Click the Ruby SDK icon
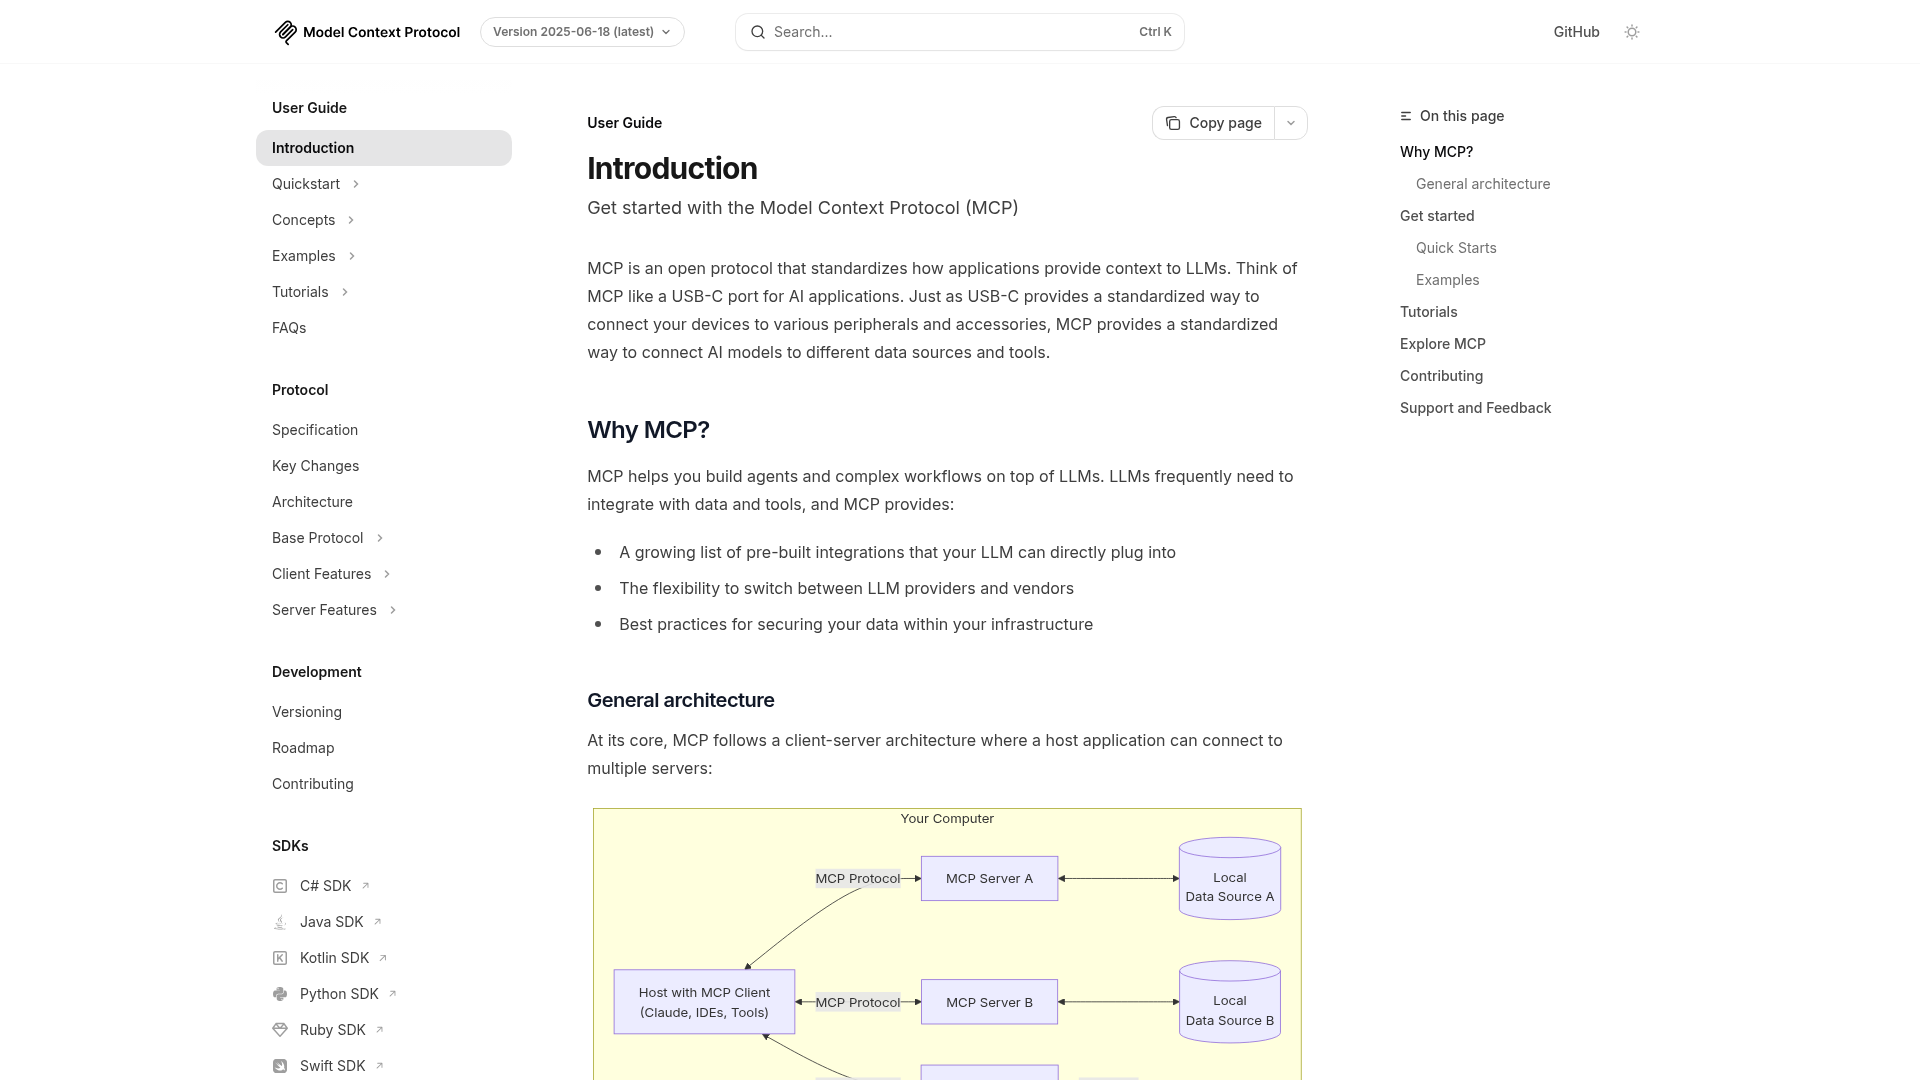1920x1080 pixels. (x=280, y=1030)
